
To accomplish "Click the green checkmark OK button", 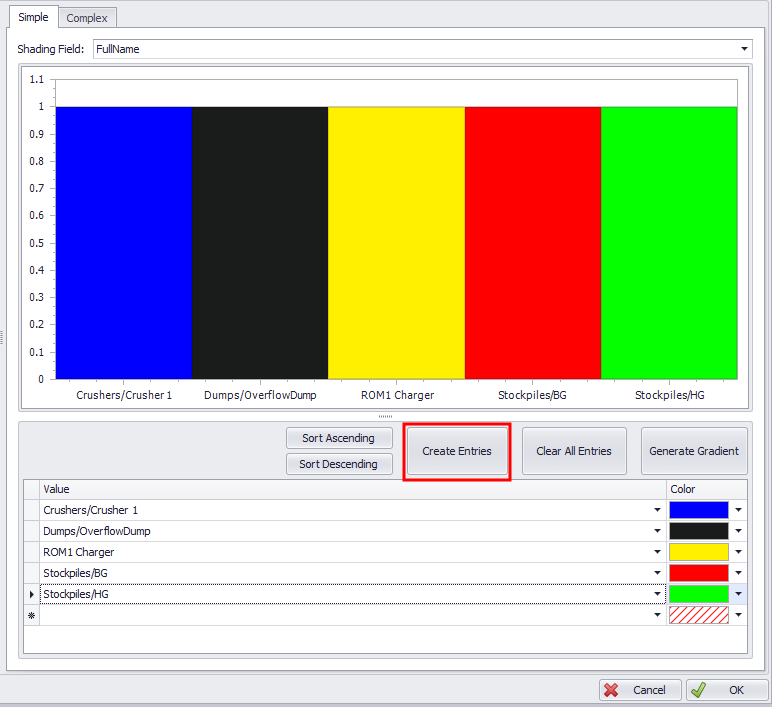I will click(x=728, y=690).
